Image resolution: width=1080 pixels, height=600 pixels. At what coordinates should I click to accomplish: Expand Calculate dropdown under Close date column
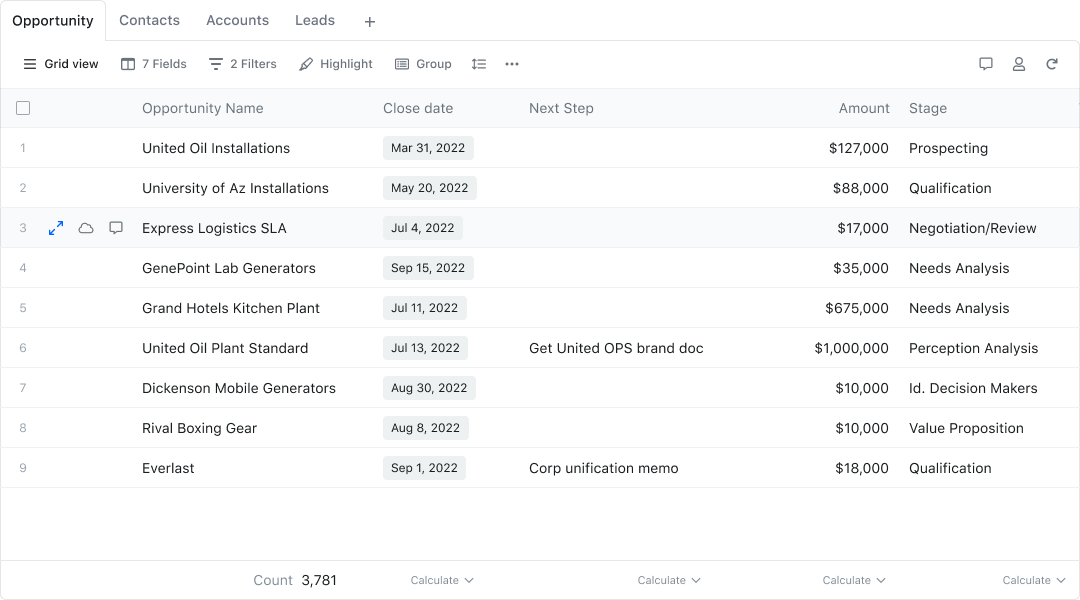coord(442,580)
